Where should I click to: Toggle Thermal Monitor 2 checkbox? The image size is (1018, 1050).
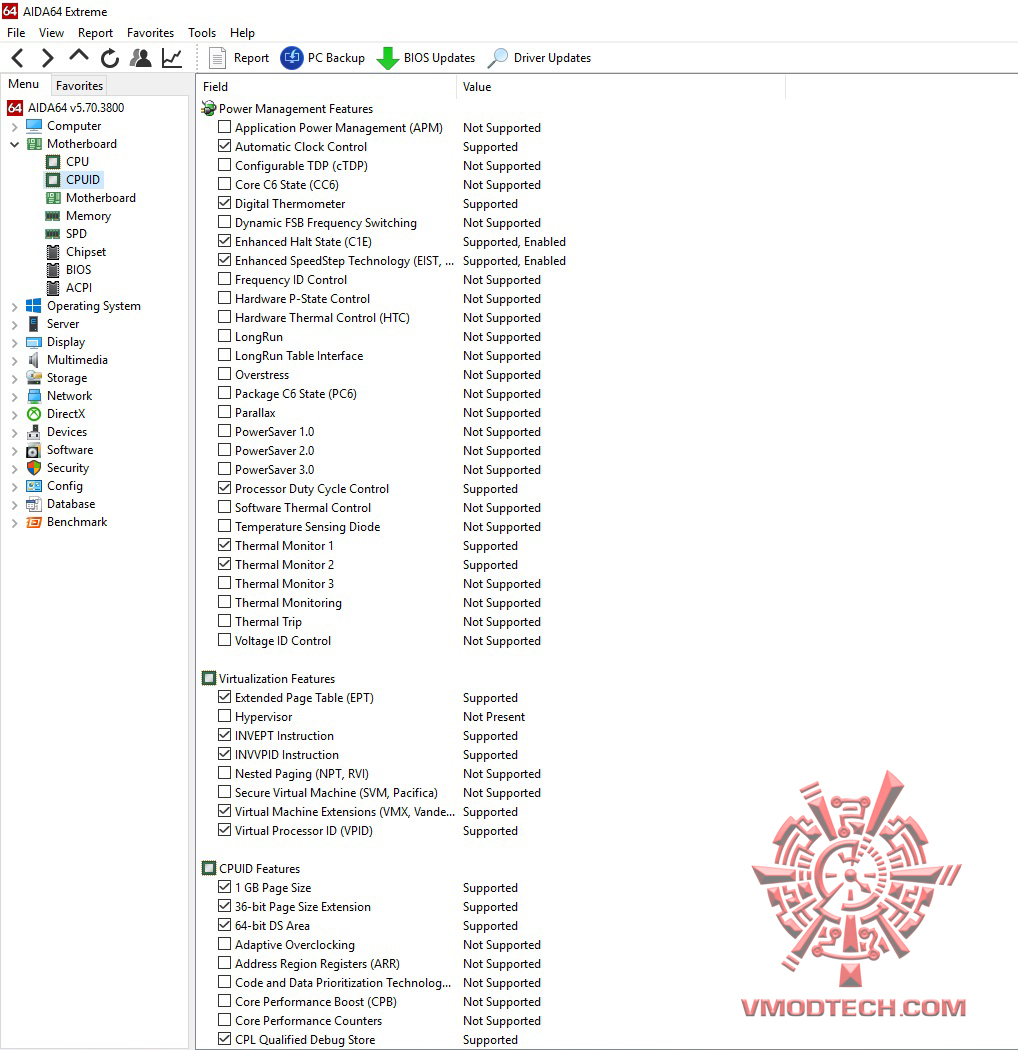[x=224, y=564]
